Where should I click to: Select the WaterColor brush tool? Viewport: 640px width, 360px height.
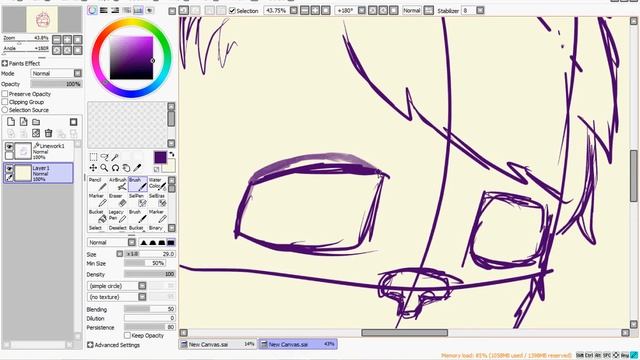pos(157,184)
